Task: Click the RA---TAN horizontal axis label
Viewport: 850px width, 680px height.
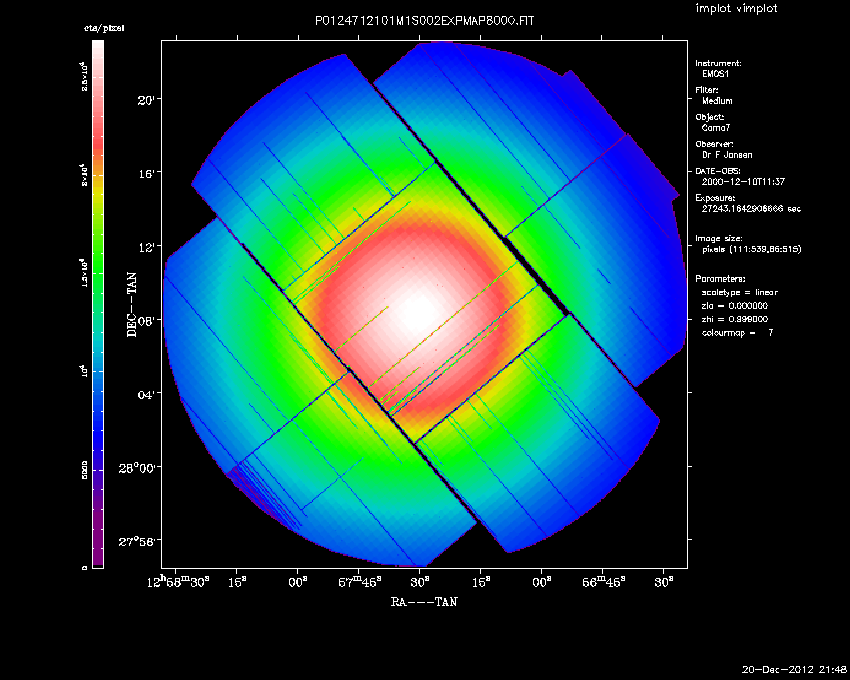Action: [x=426, y=601]
